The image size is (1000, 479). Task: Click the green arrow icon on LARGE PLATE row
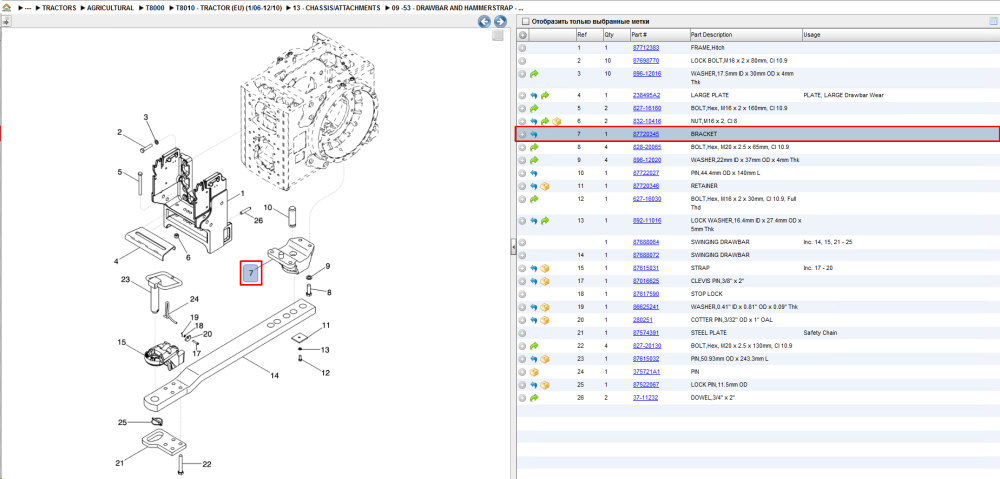545,95
